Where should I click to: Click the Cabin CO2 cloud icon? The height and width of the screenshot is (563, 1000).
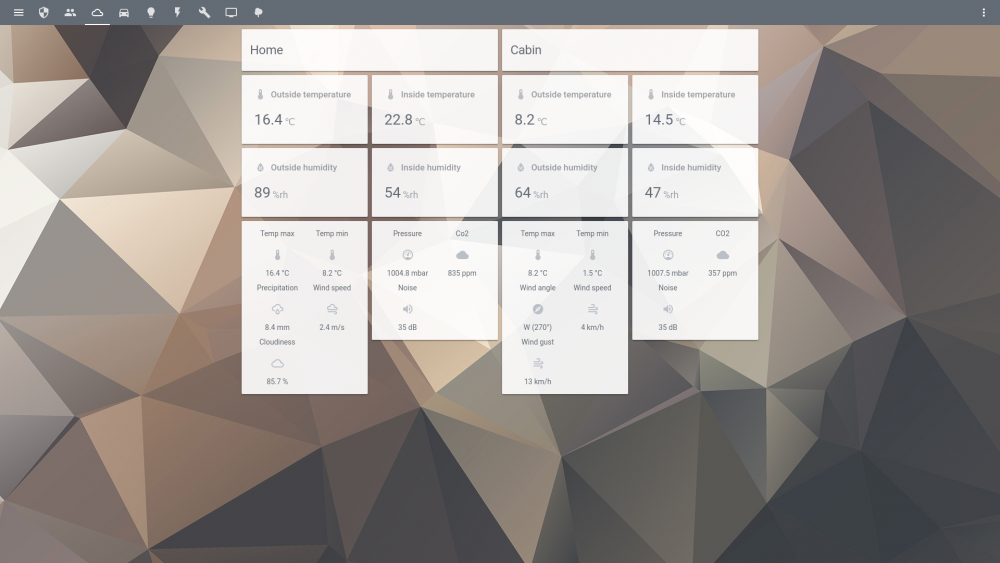722,255
